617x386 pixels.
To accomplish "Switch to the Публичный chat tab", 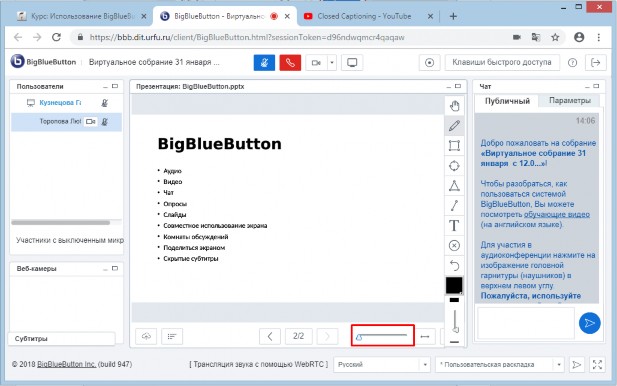I will [507, 101].
